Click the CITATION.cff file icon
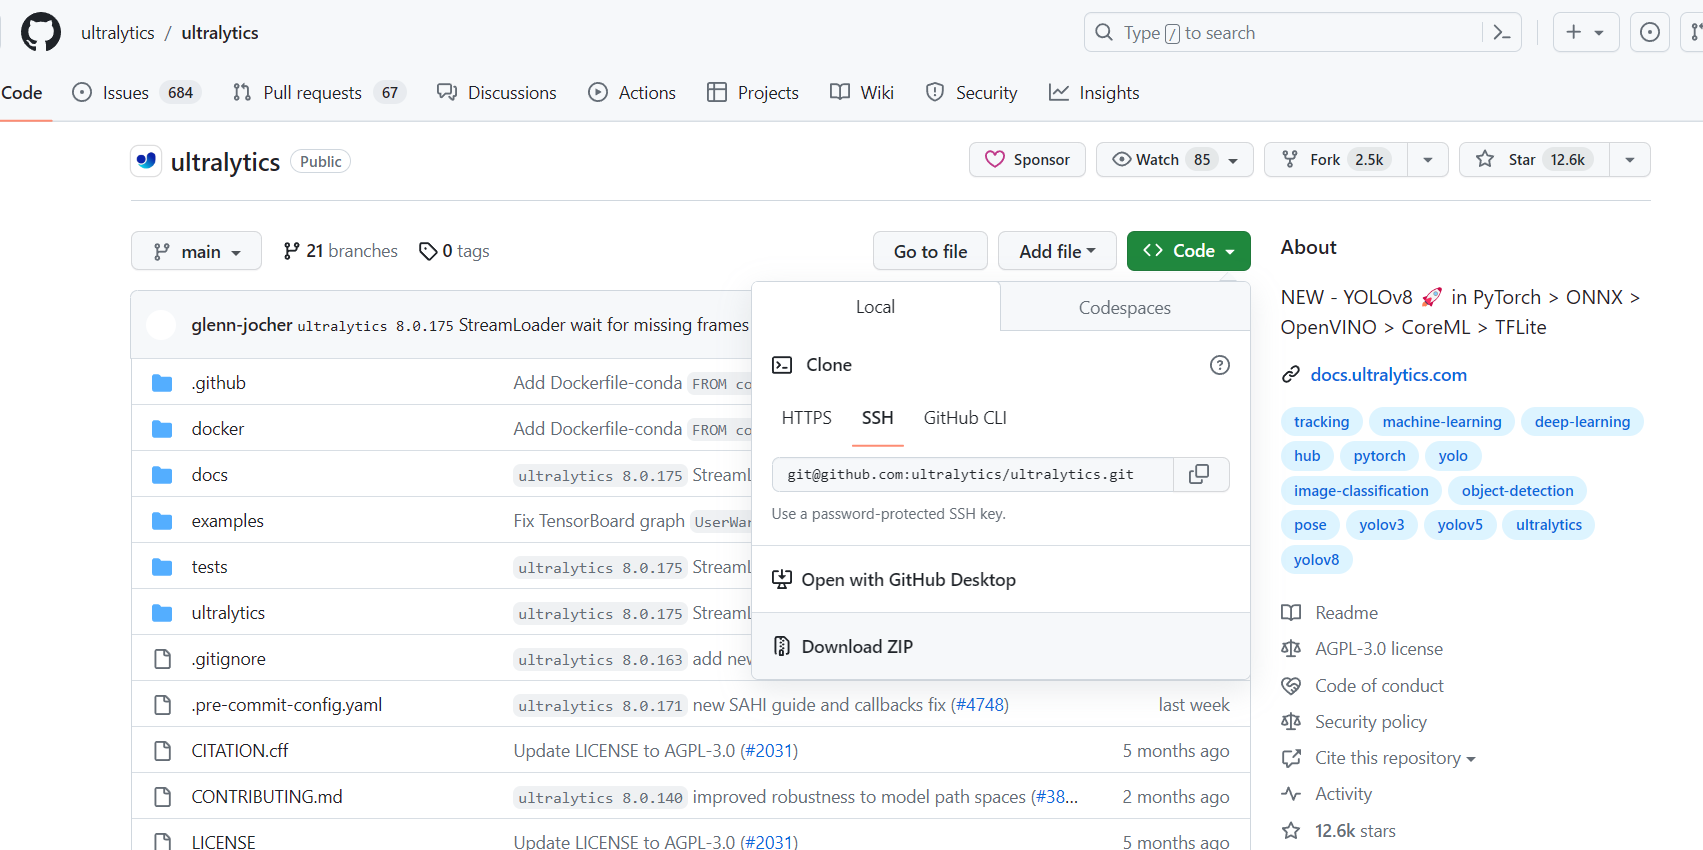 point(162,751)
